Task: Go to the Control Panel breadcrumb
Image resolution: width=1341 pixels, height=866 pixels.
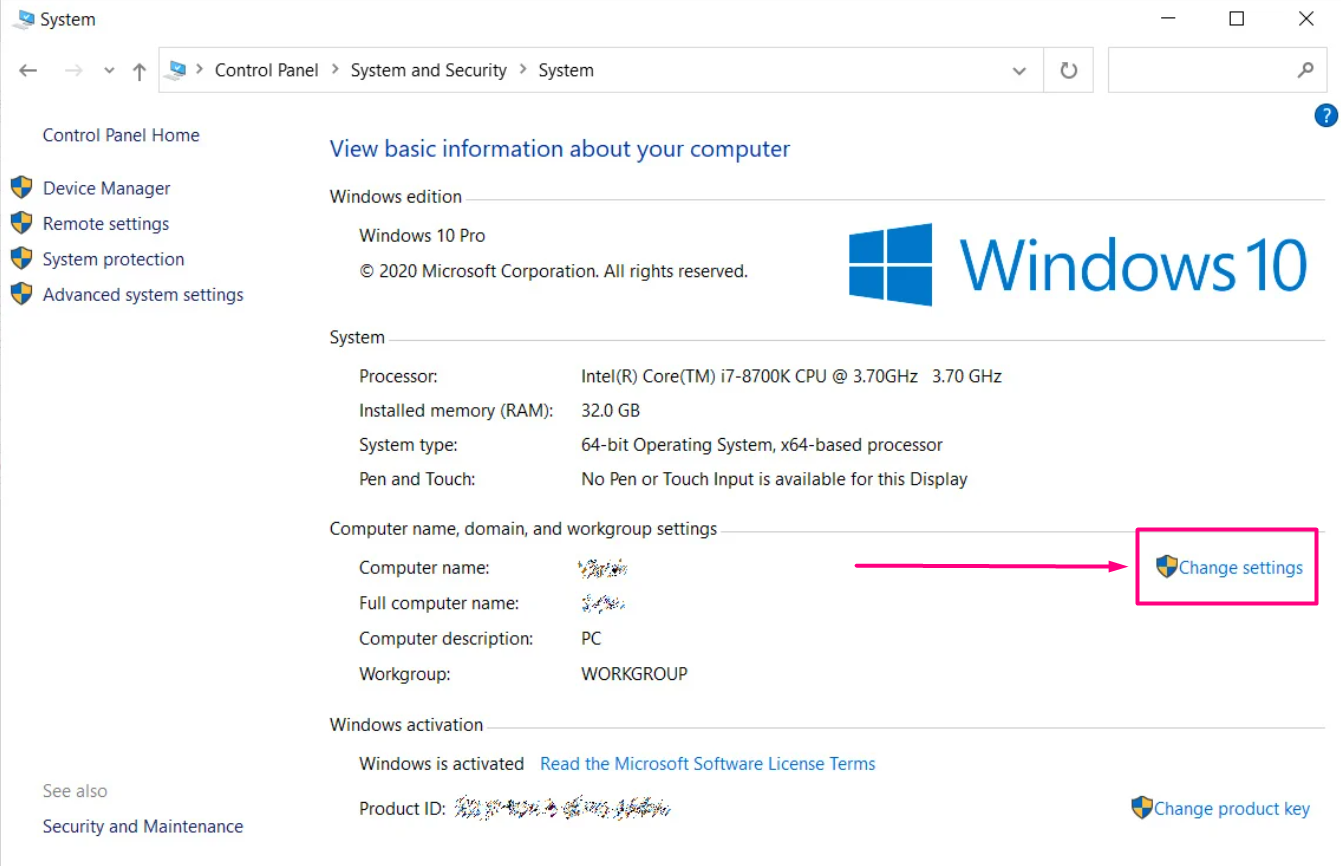Action: pyautogui.click(x=266, y=70)
